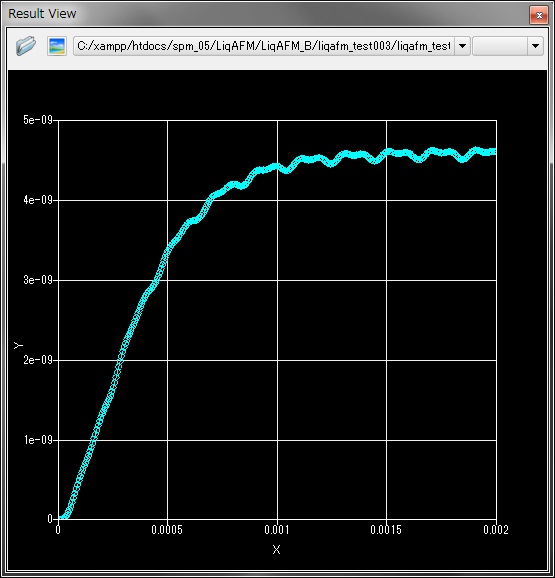This screenshot has height=578, width=555.
Task: Click the 2e-09 Y axis tick label
Action: tap(38, 360)
